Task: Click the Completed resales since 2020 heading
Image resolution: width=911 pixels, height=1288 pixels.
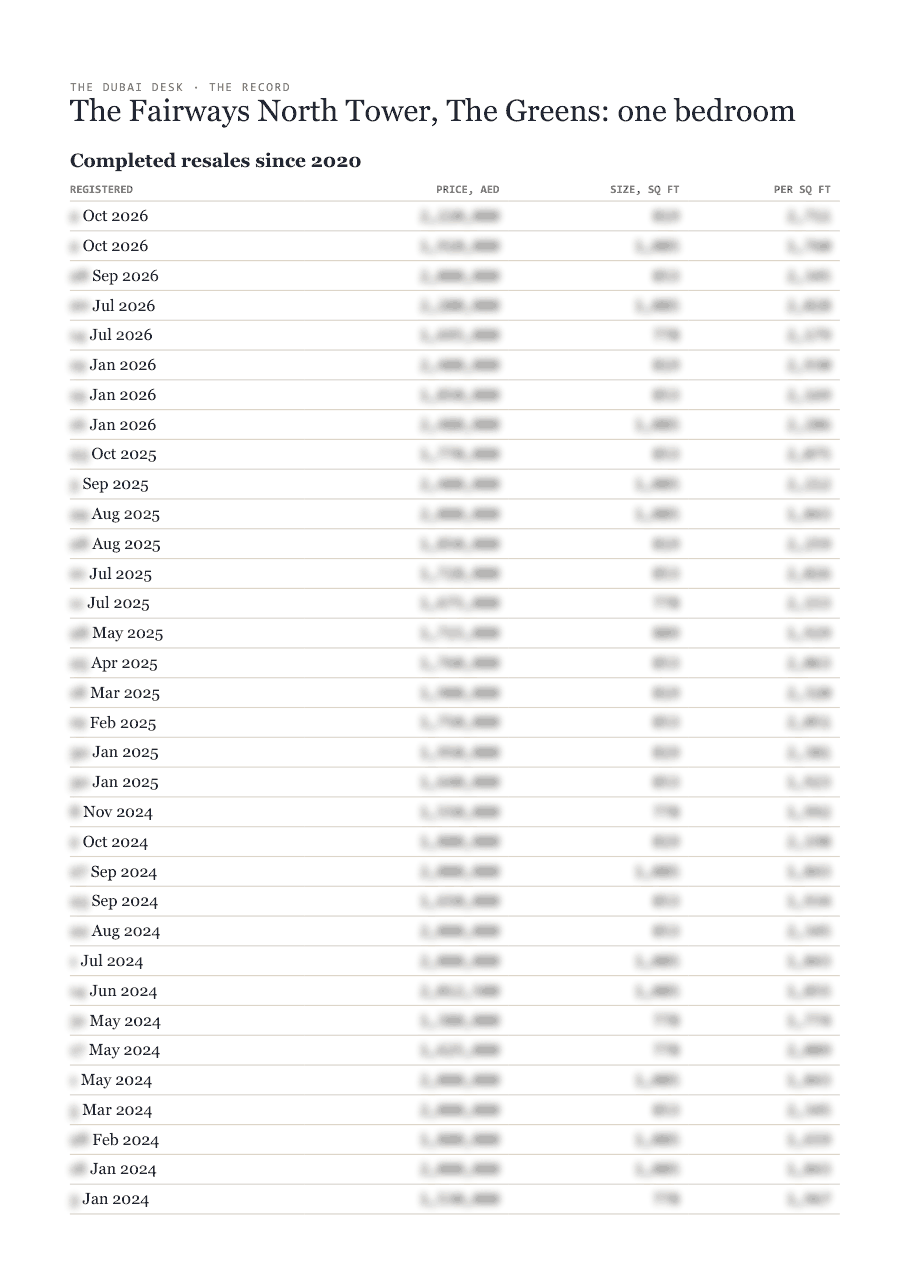Action: (x=215, y=161)
